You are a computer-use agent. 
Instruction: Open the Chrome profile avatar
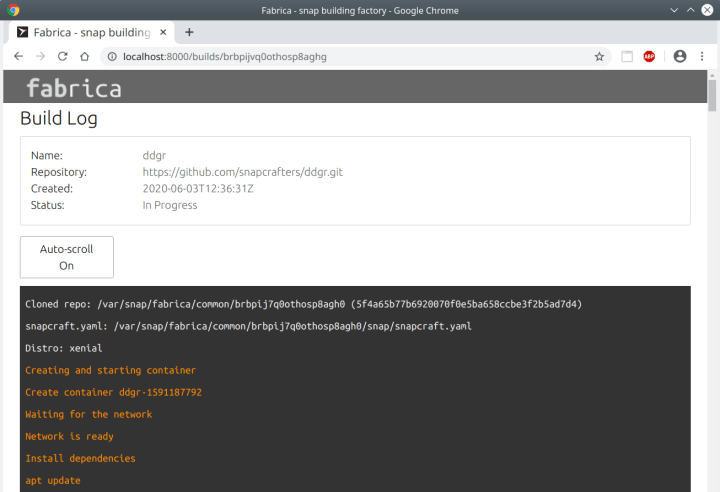tap(680, 56)
